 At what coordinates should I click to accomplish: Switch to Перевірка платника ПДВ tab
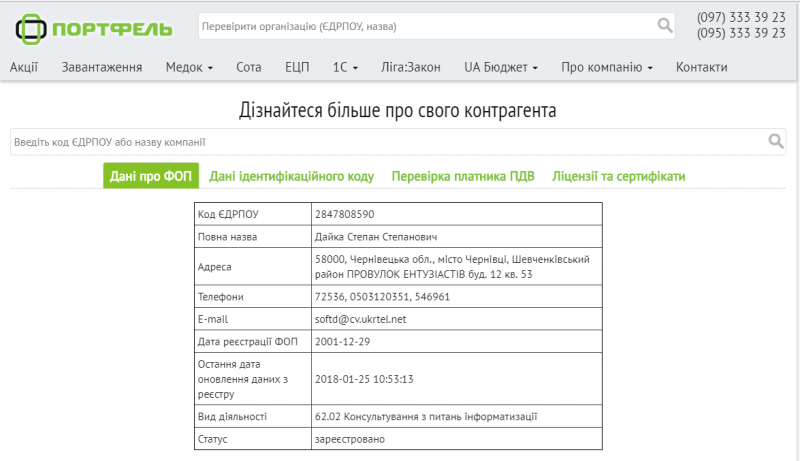(x=463, y=176)
